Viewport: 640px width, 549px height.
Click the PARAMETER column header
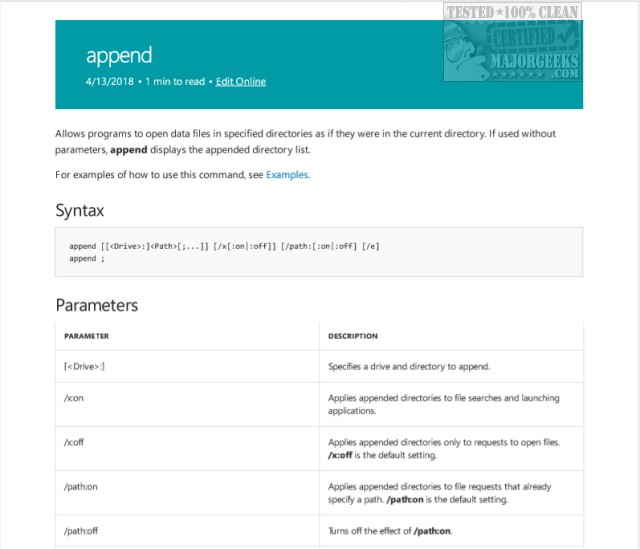(87, 336)
